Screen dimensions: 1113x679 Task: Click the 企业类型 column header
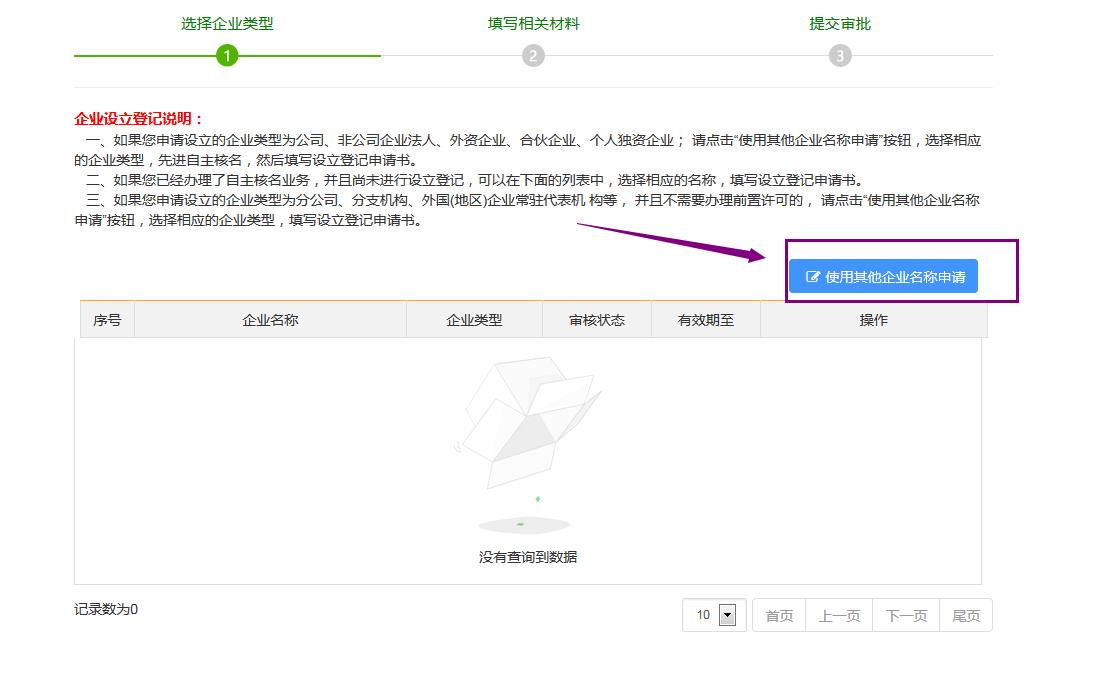(x=474, y=320)
